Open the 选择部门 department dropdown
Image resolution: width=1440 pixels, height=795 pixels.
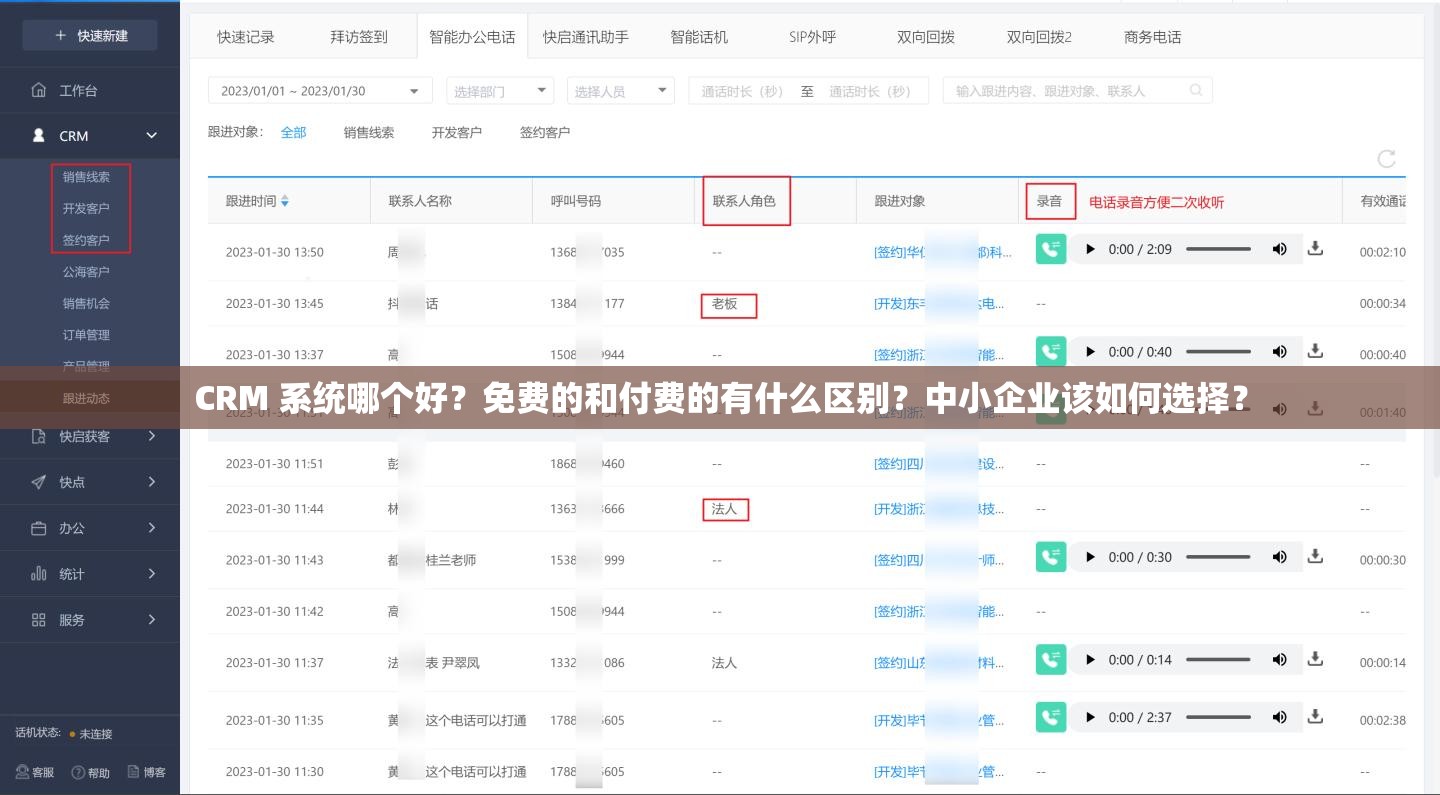pyautogui.click(x=499, y=89)
